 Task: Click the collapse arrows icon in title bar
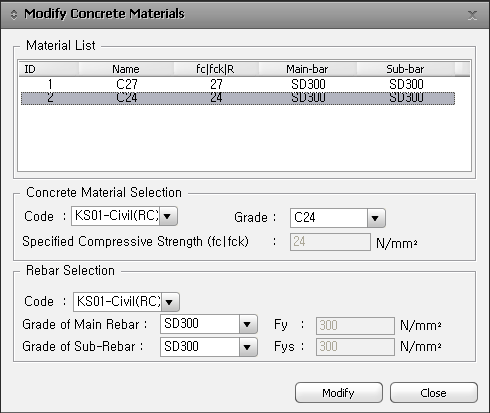pos(14,15)
